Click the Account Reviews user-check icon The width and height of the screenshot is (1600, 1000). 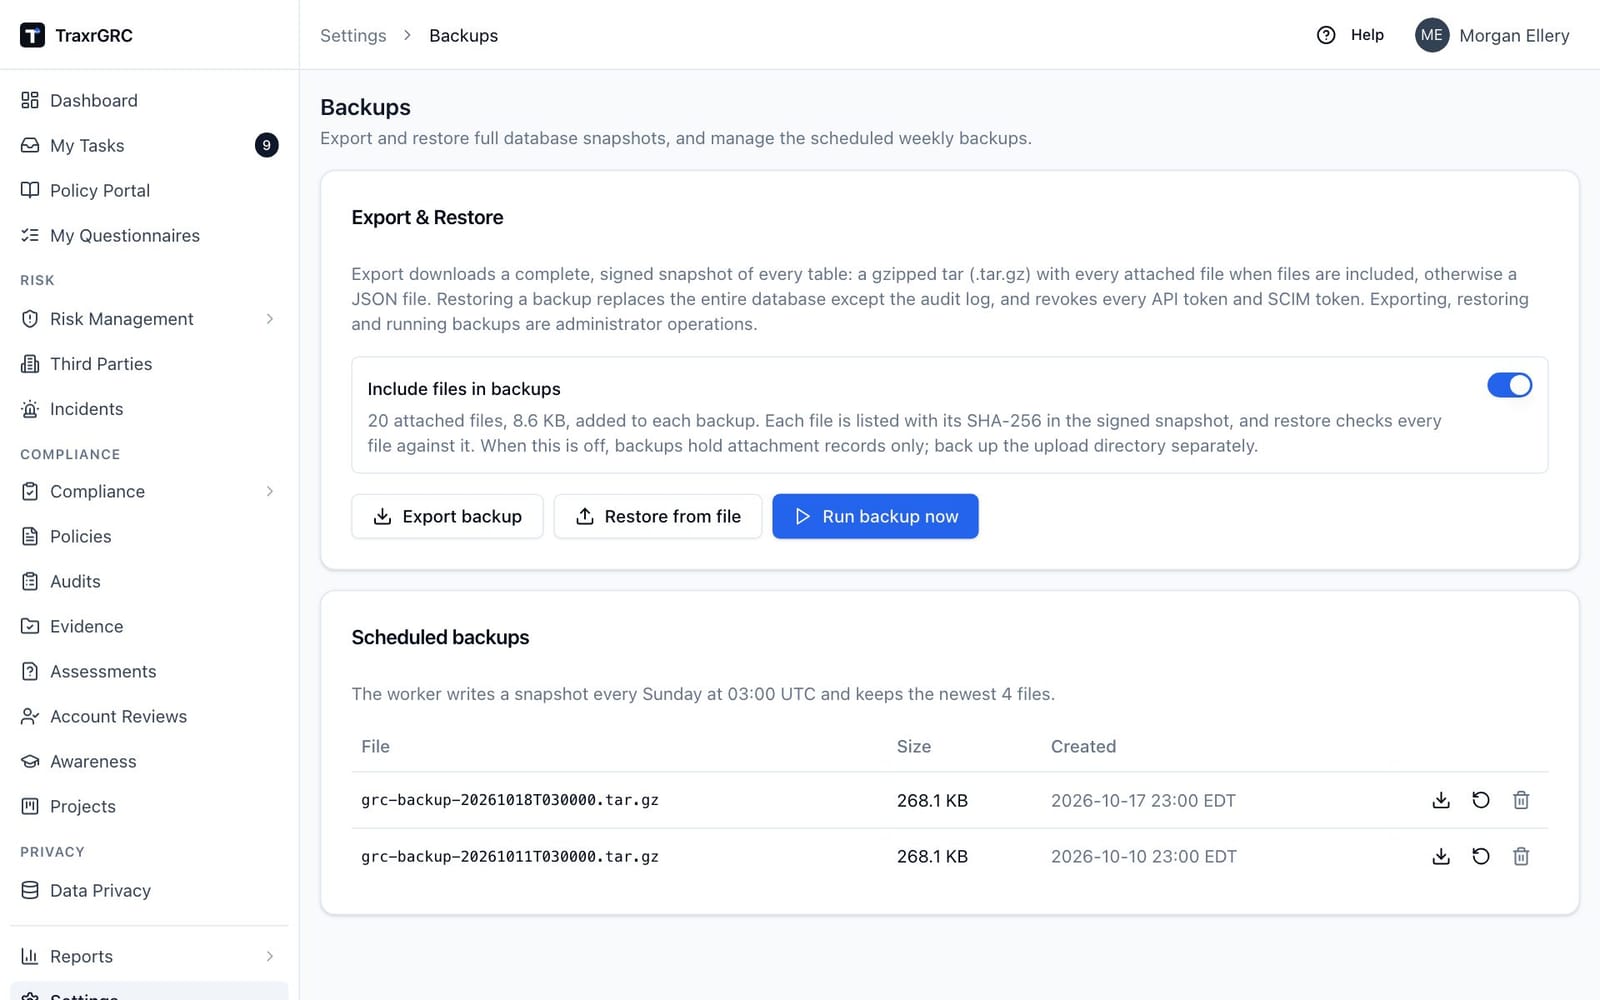coord(30,716)
